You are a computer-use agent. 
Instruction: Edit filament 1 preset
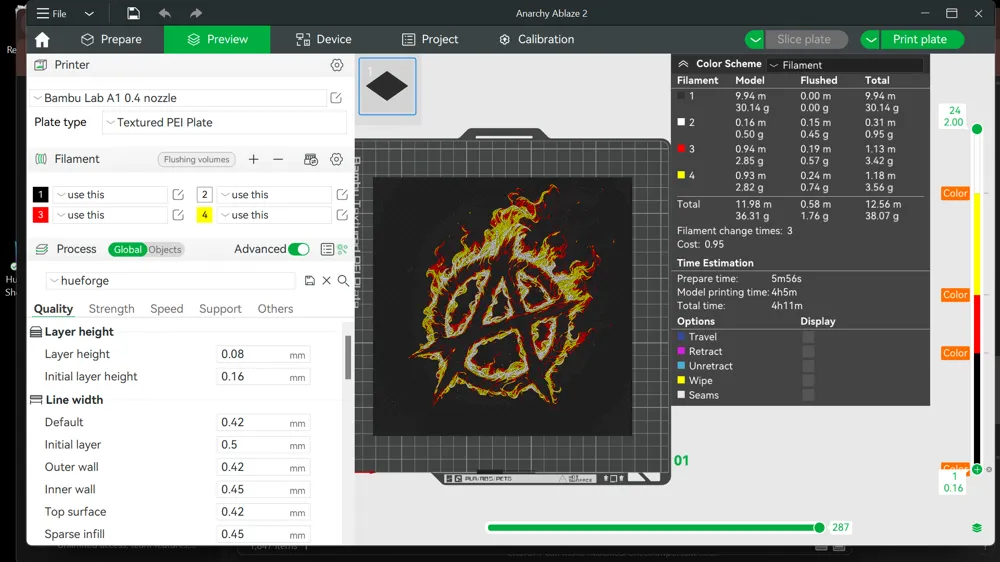pyautogui.click(x=178, y=195)
